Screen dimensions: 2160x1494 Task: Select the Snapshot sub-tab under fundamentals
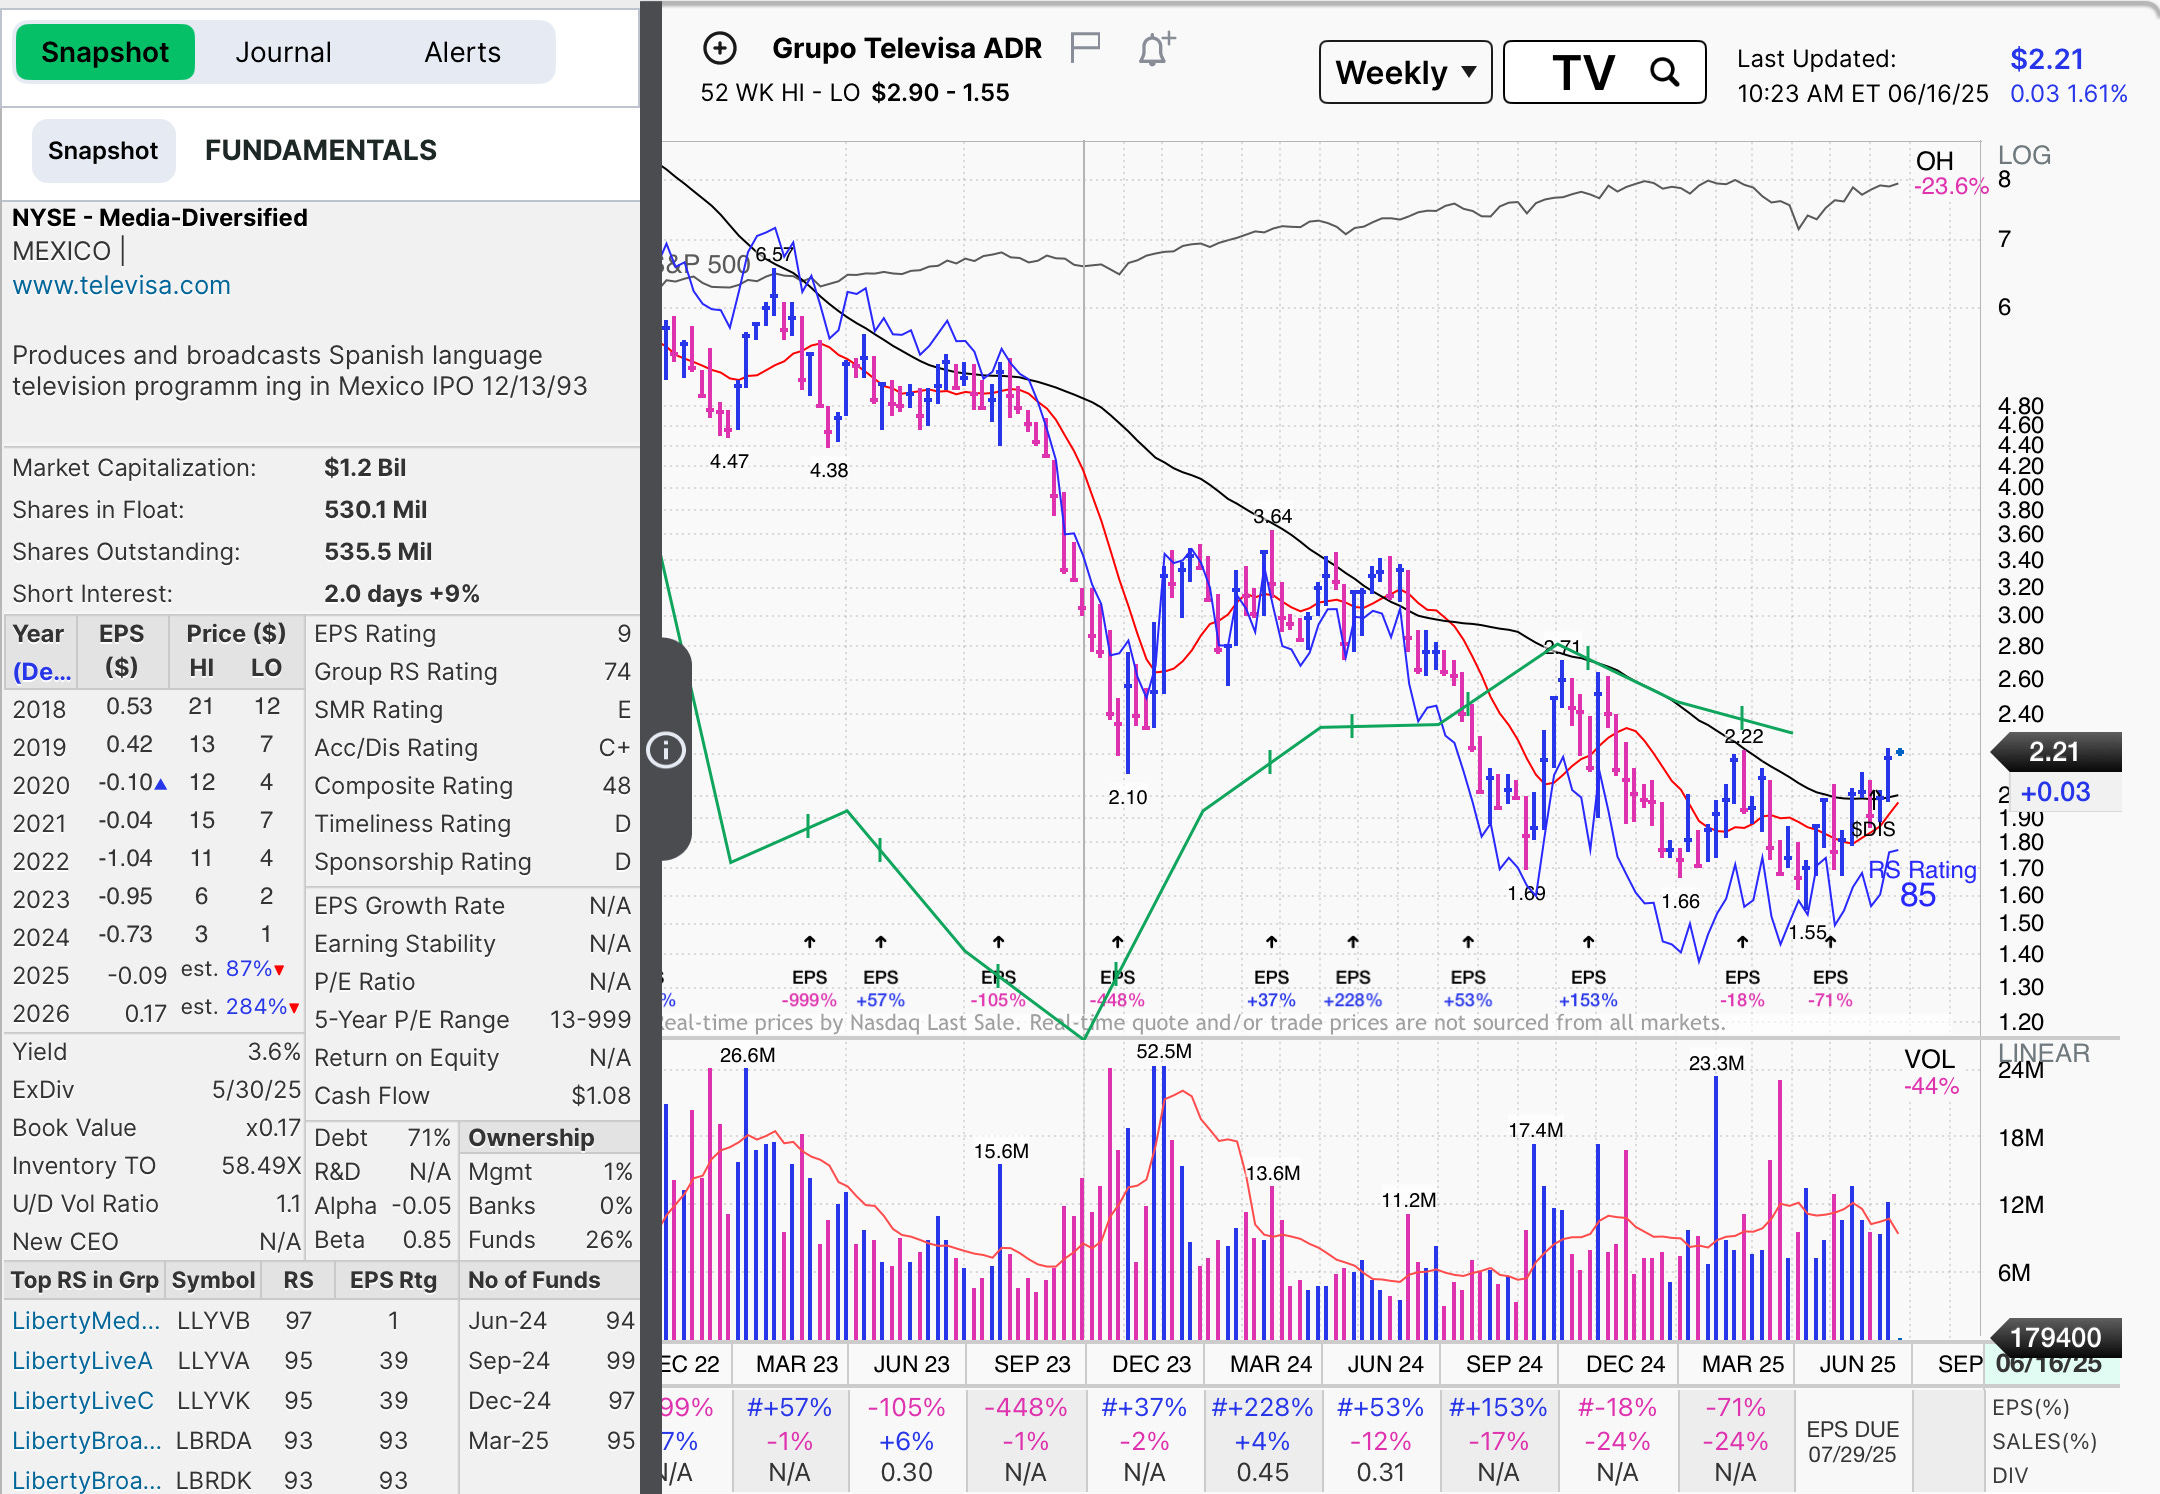click(103, 151)
